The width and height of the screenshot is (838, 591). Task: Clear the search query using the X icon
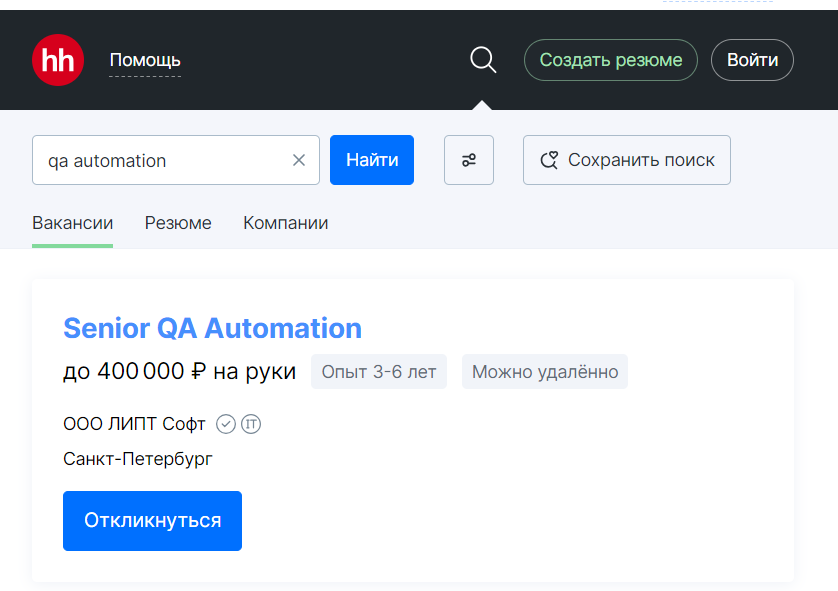298,160
